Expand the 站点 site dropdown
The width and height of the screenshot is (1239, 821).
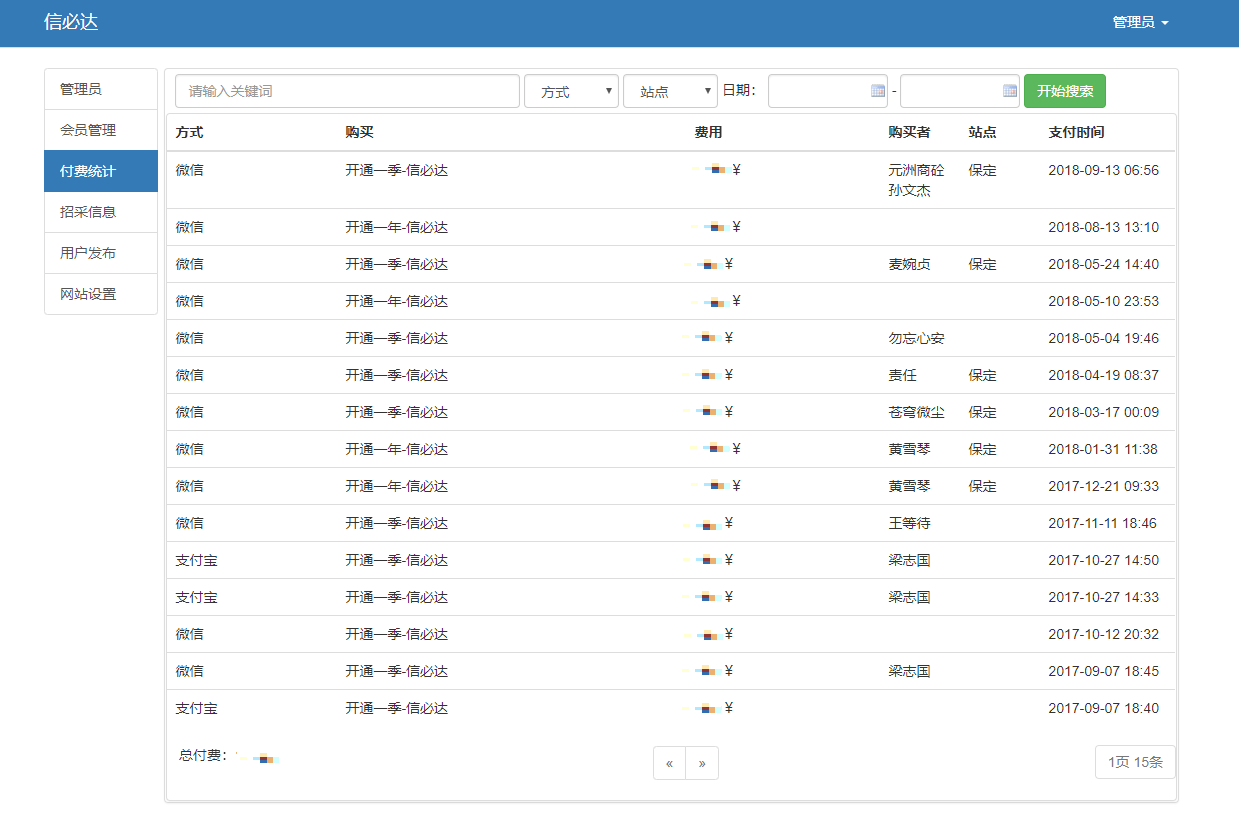click(x=670, y=91)
